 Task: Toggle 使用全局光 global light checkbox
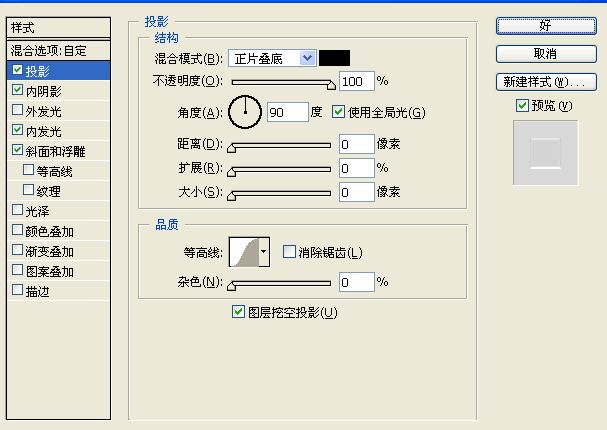(338, 112)
